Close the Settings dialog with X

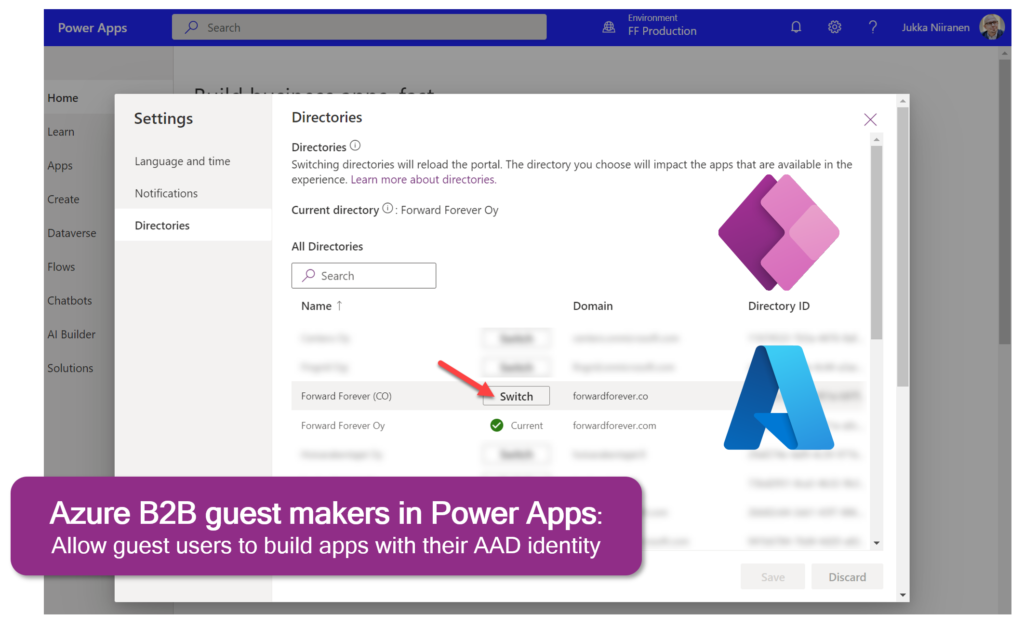pyautogui.click(x=870, y=119)
